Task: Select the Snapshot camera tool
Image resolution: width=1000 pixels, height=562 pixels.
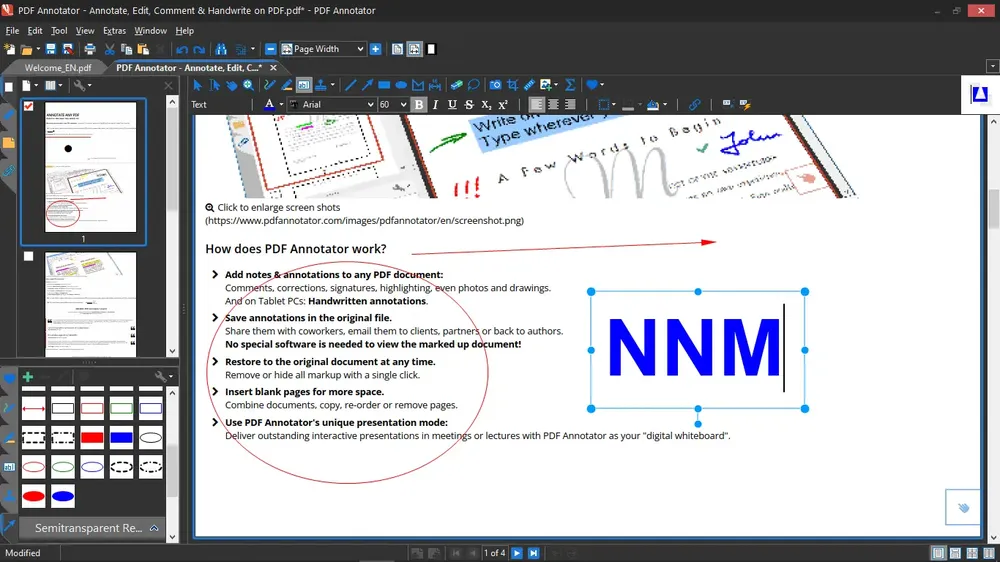Action: [495, 85]
